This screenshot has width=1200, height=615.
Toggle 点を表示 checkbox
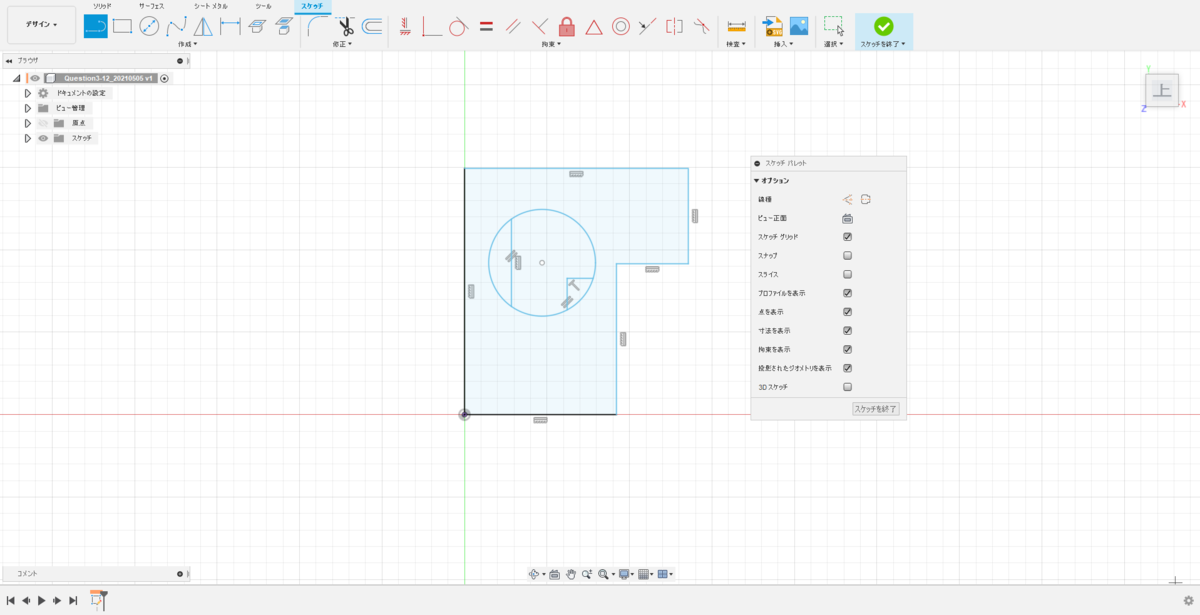coord(848,312)
